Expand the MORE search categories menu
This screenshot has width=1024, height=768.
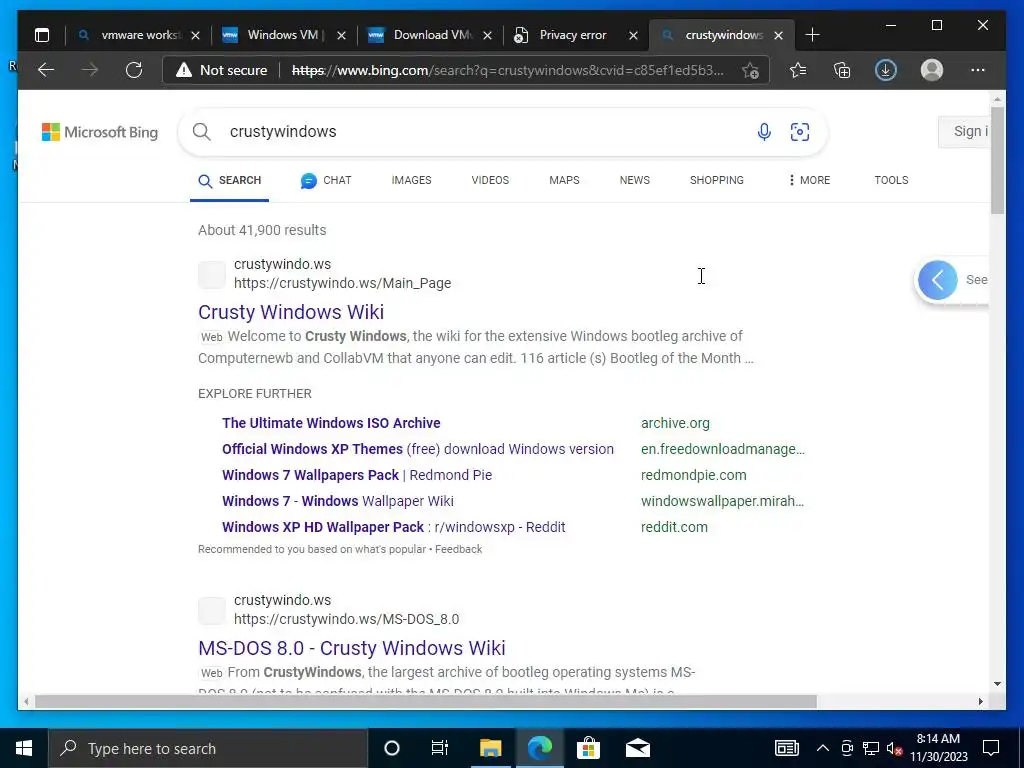[809, 180]
